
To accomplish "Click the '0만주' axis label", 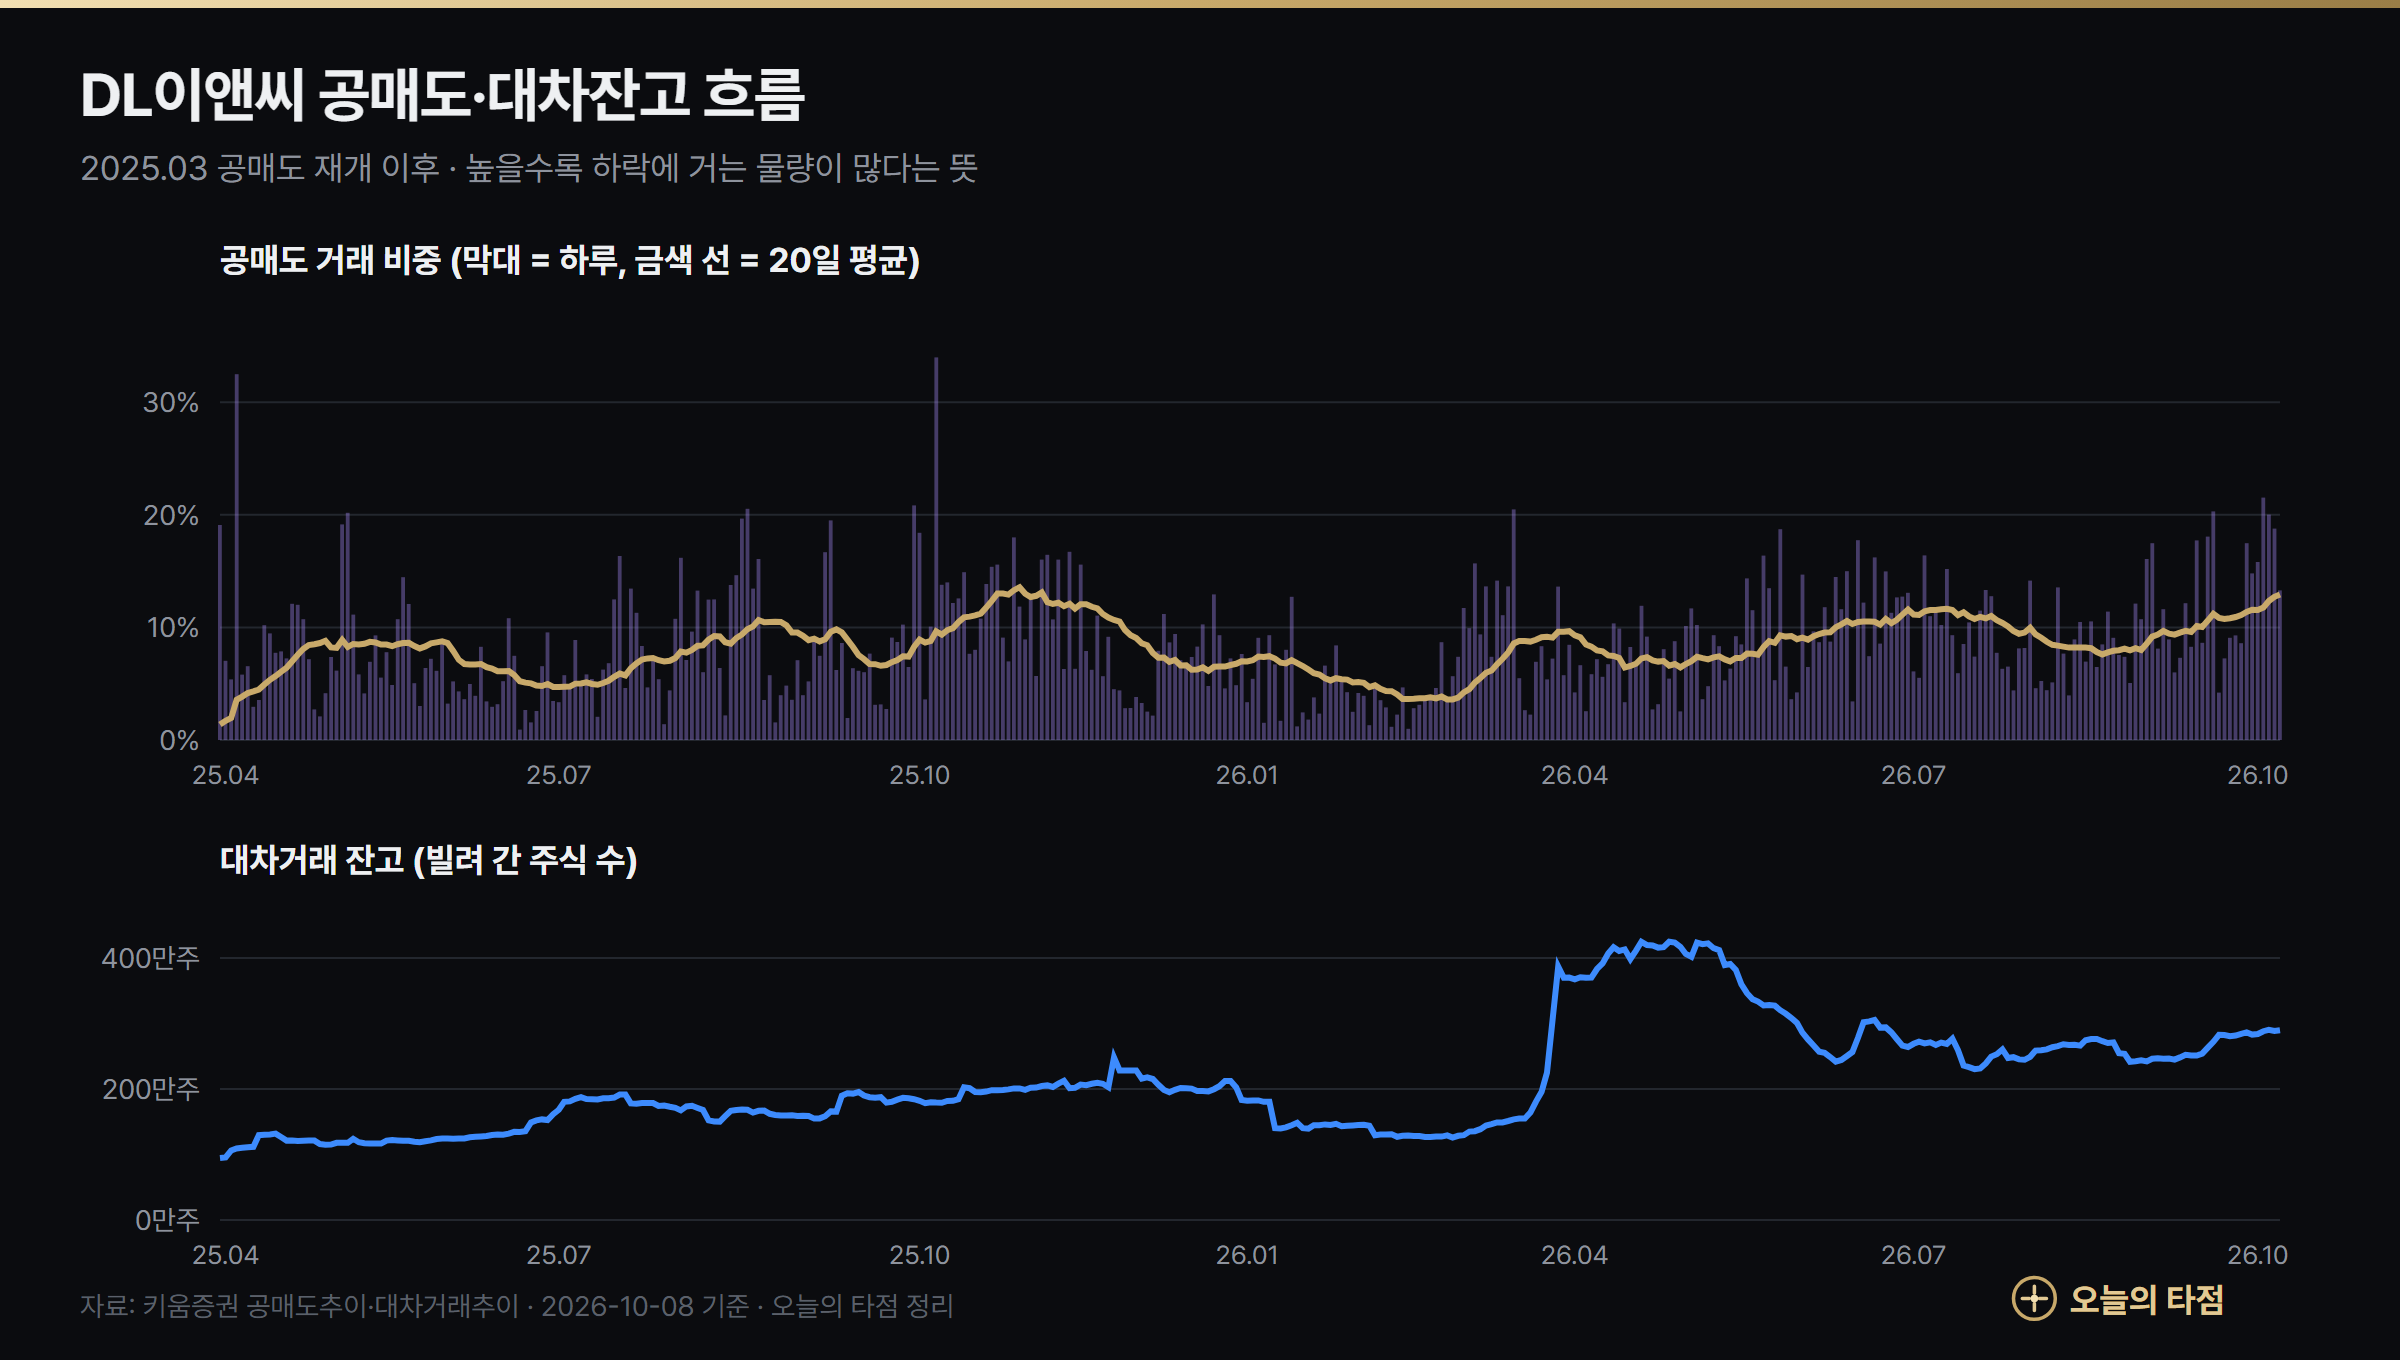I will coord(167,1220).
